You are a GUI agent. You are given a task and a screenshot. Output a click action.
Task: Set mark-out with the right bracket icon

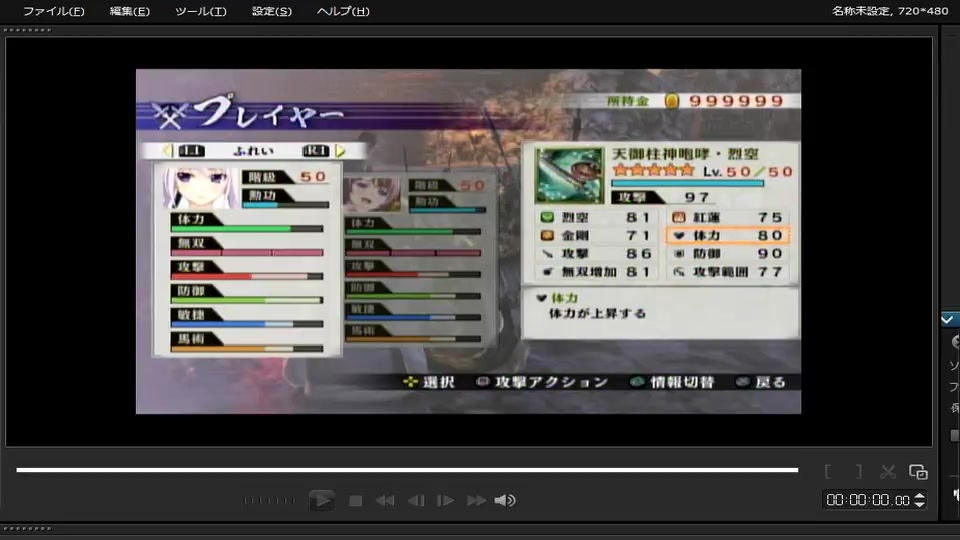click(859, 471)
